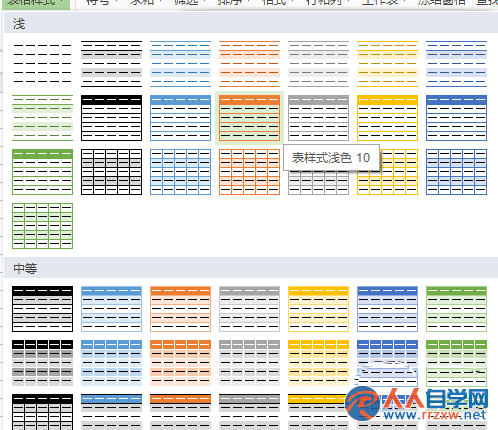Select the plain black dashed style without shading in Light section
The image size is (498, 430).
coord(42,64)
